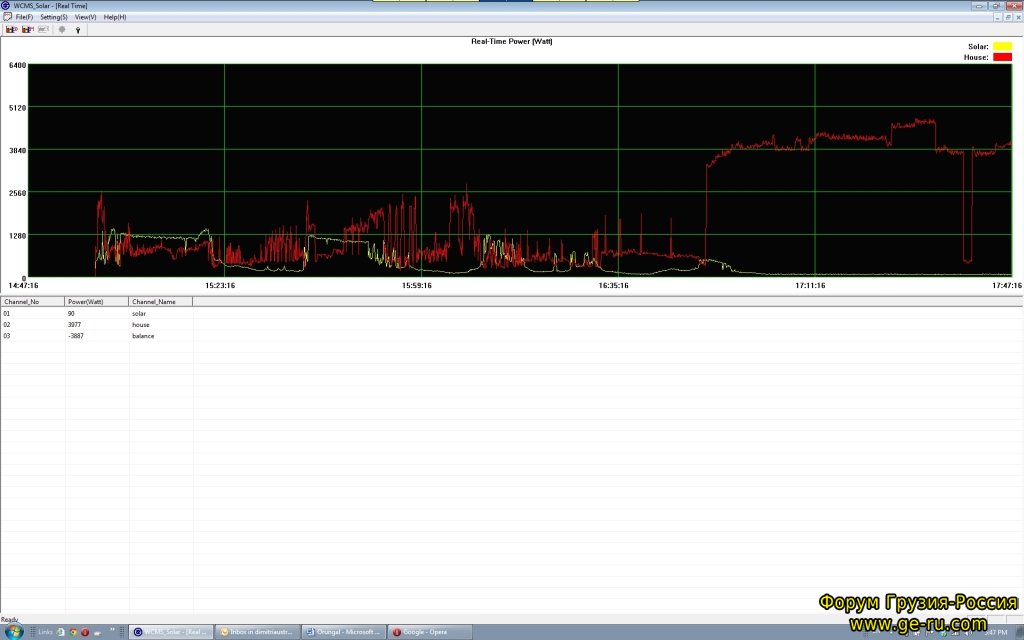The image size is (1024, 640).
Task: Click the Channel_No column header
Action: pos(33,302)
